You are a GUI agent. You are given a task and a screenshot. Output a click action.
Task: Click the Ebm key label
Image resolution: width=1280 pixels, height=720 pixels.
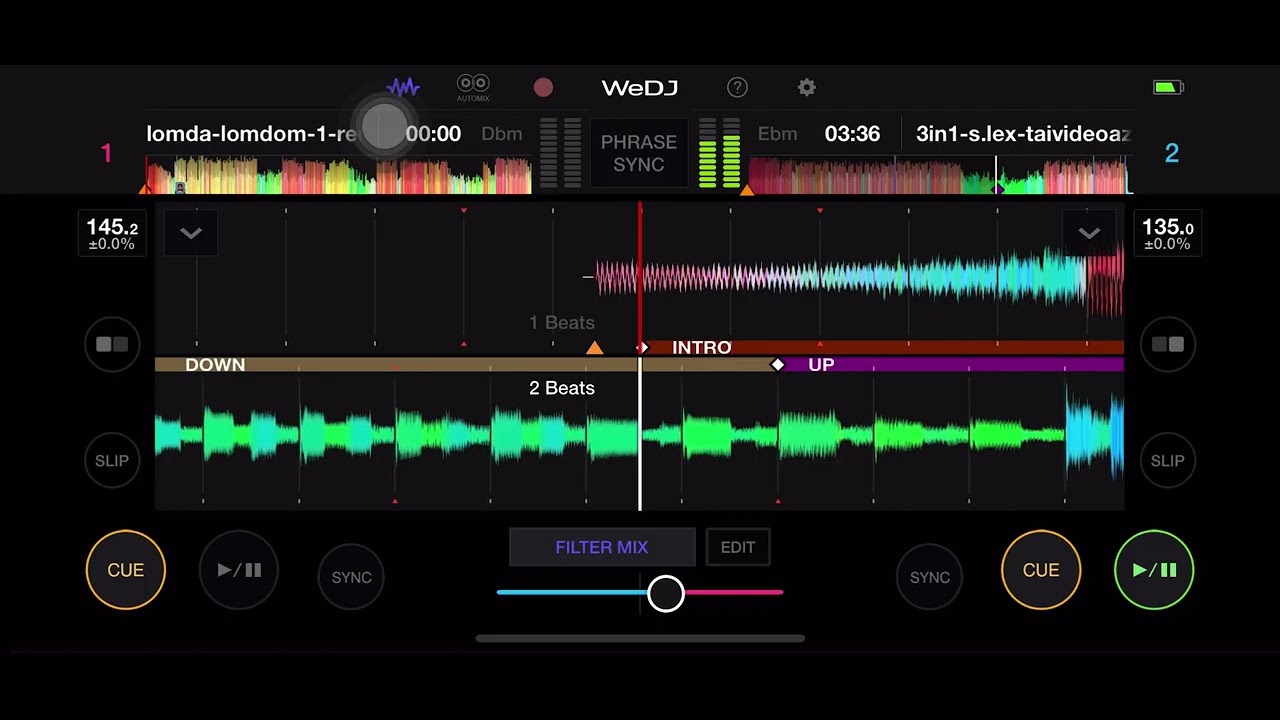coord(777,134)
